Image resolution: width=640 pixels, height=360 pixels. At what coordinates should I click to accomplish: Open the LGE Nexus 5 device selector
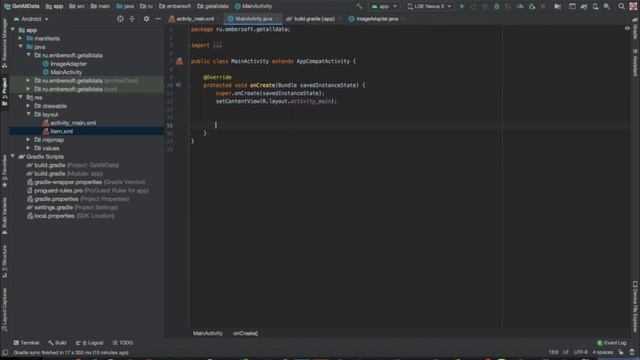429,6
